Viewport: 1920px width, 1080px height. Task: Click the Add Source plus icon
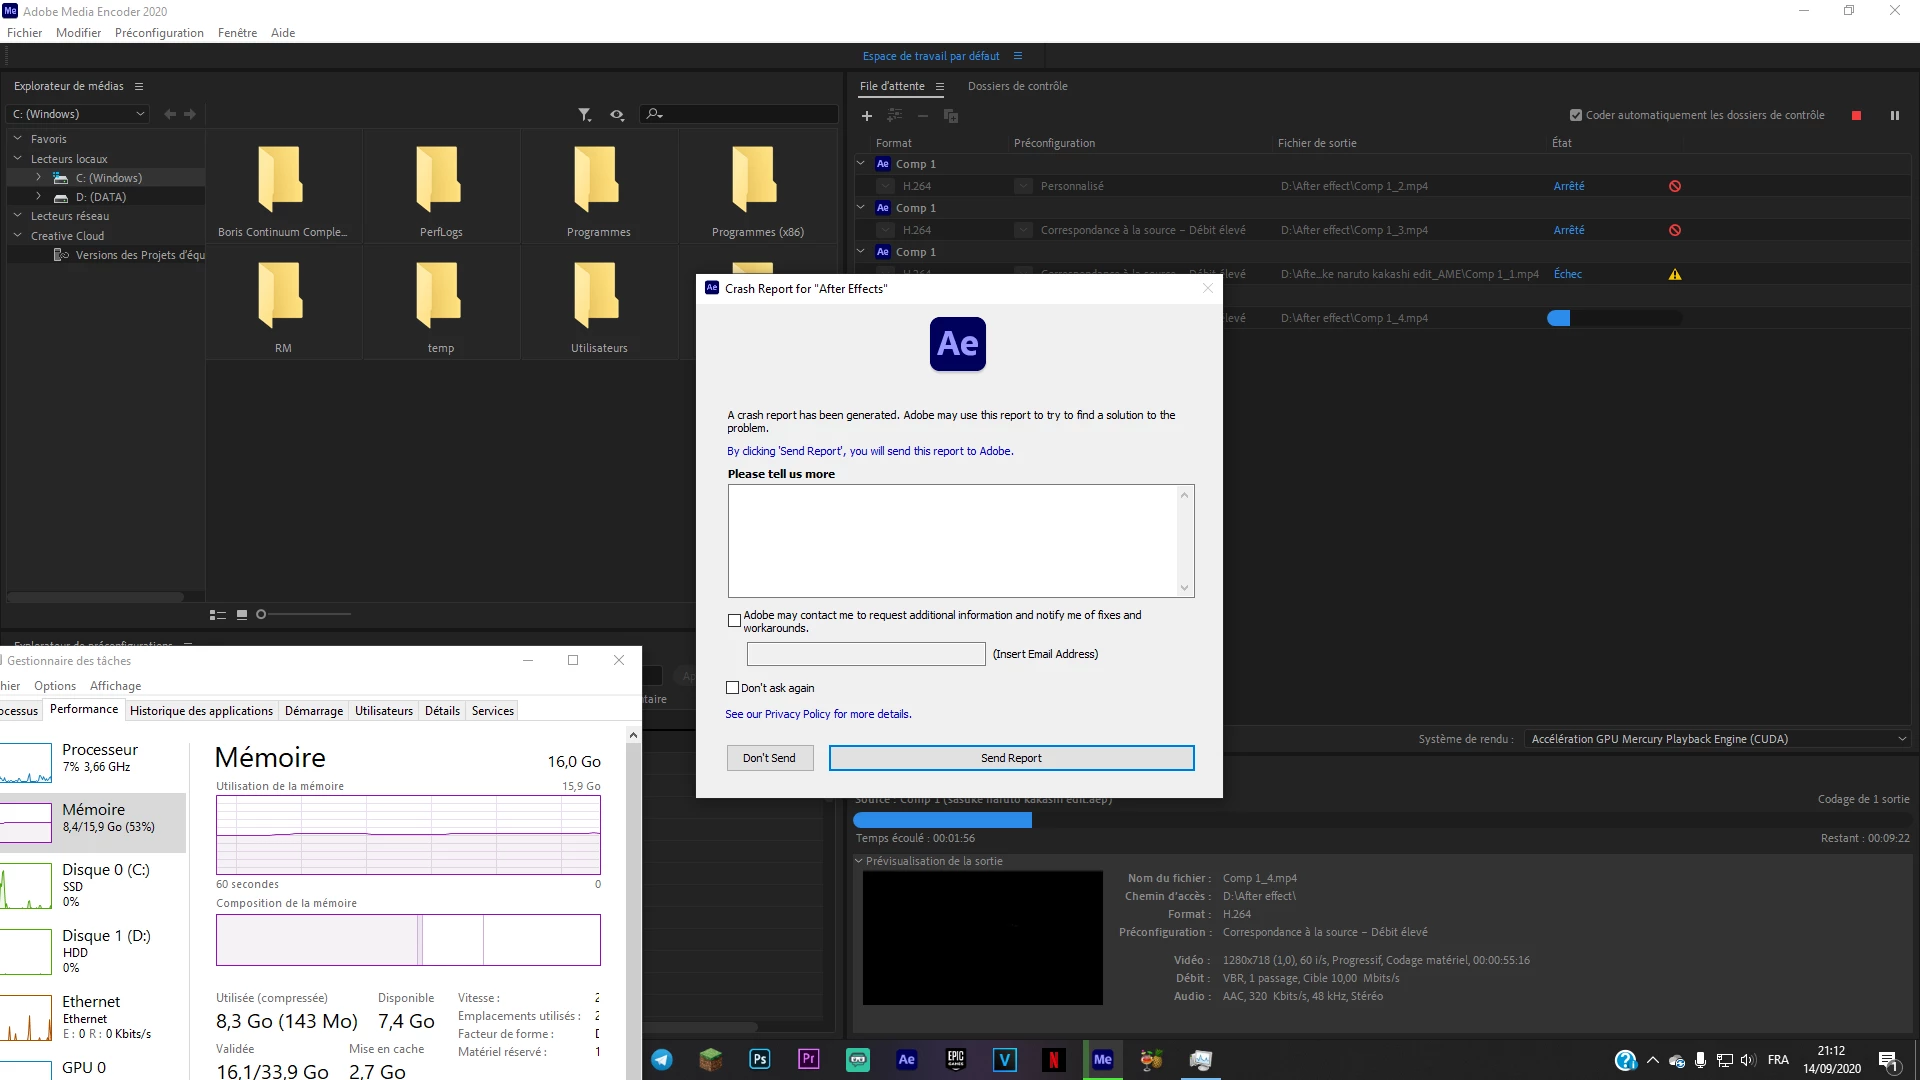pyautogui.click(x=867, y=116)
